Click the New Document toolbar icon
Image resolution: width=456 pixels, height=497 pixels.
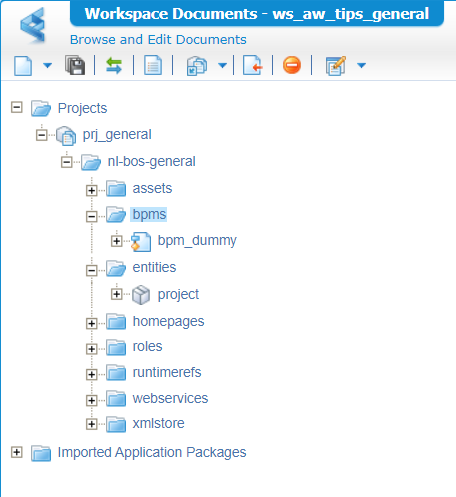(x=23, y=66)
